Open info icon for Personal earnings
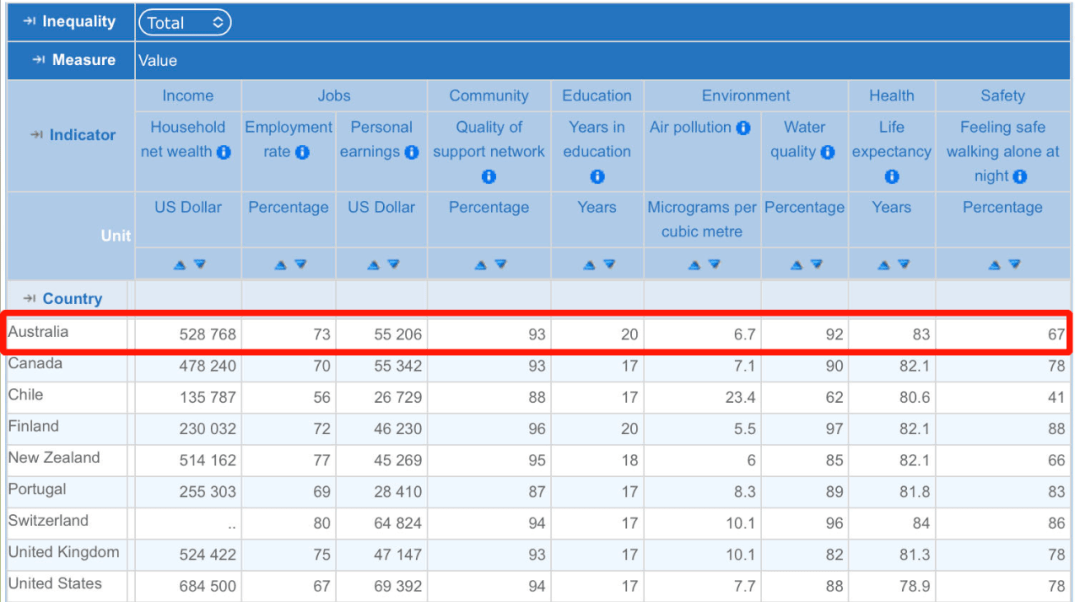The height and width of the screenshot is (602, 1080). click(x=411, y=153)
